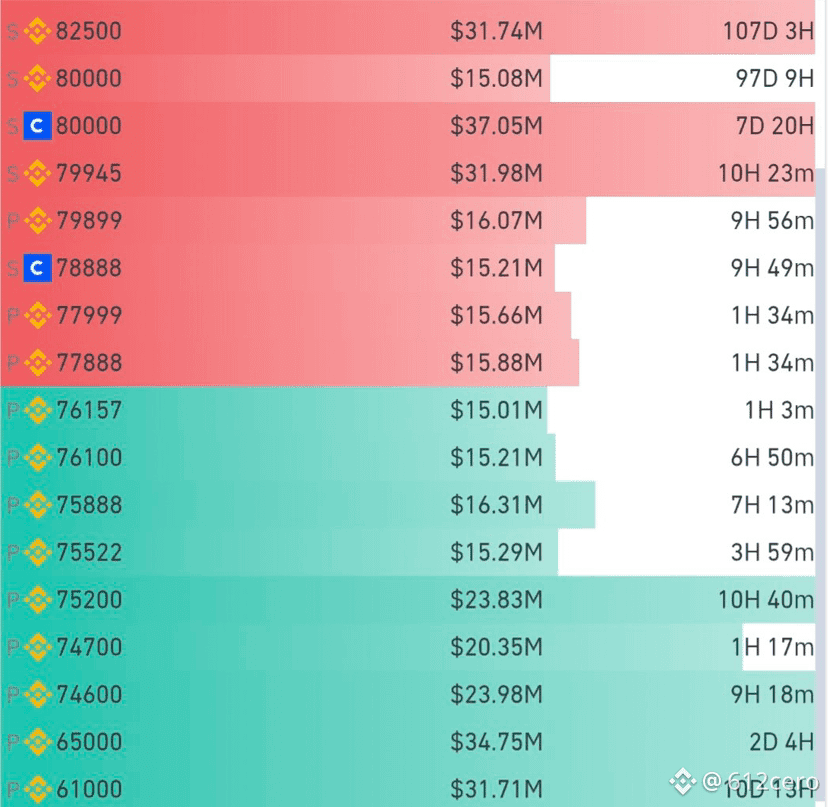
Task: Select price 76157
Action: [89, 411]
